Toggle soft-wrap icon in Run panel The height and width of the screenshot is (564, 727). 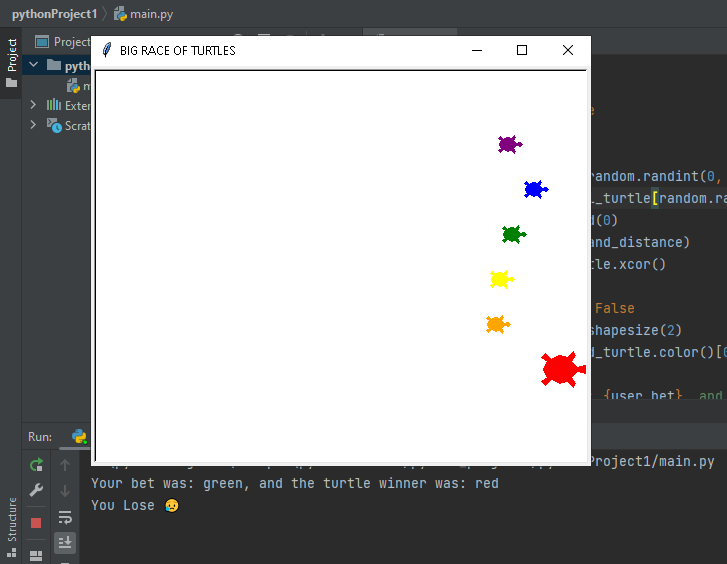pyautogui.click(x=65, y=517)
